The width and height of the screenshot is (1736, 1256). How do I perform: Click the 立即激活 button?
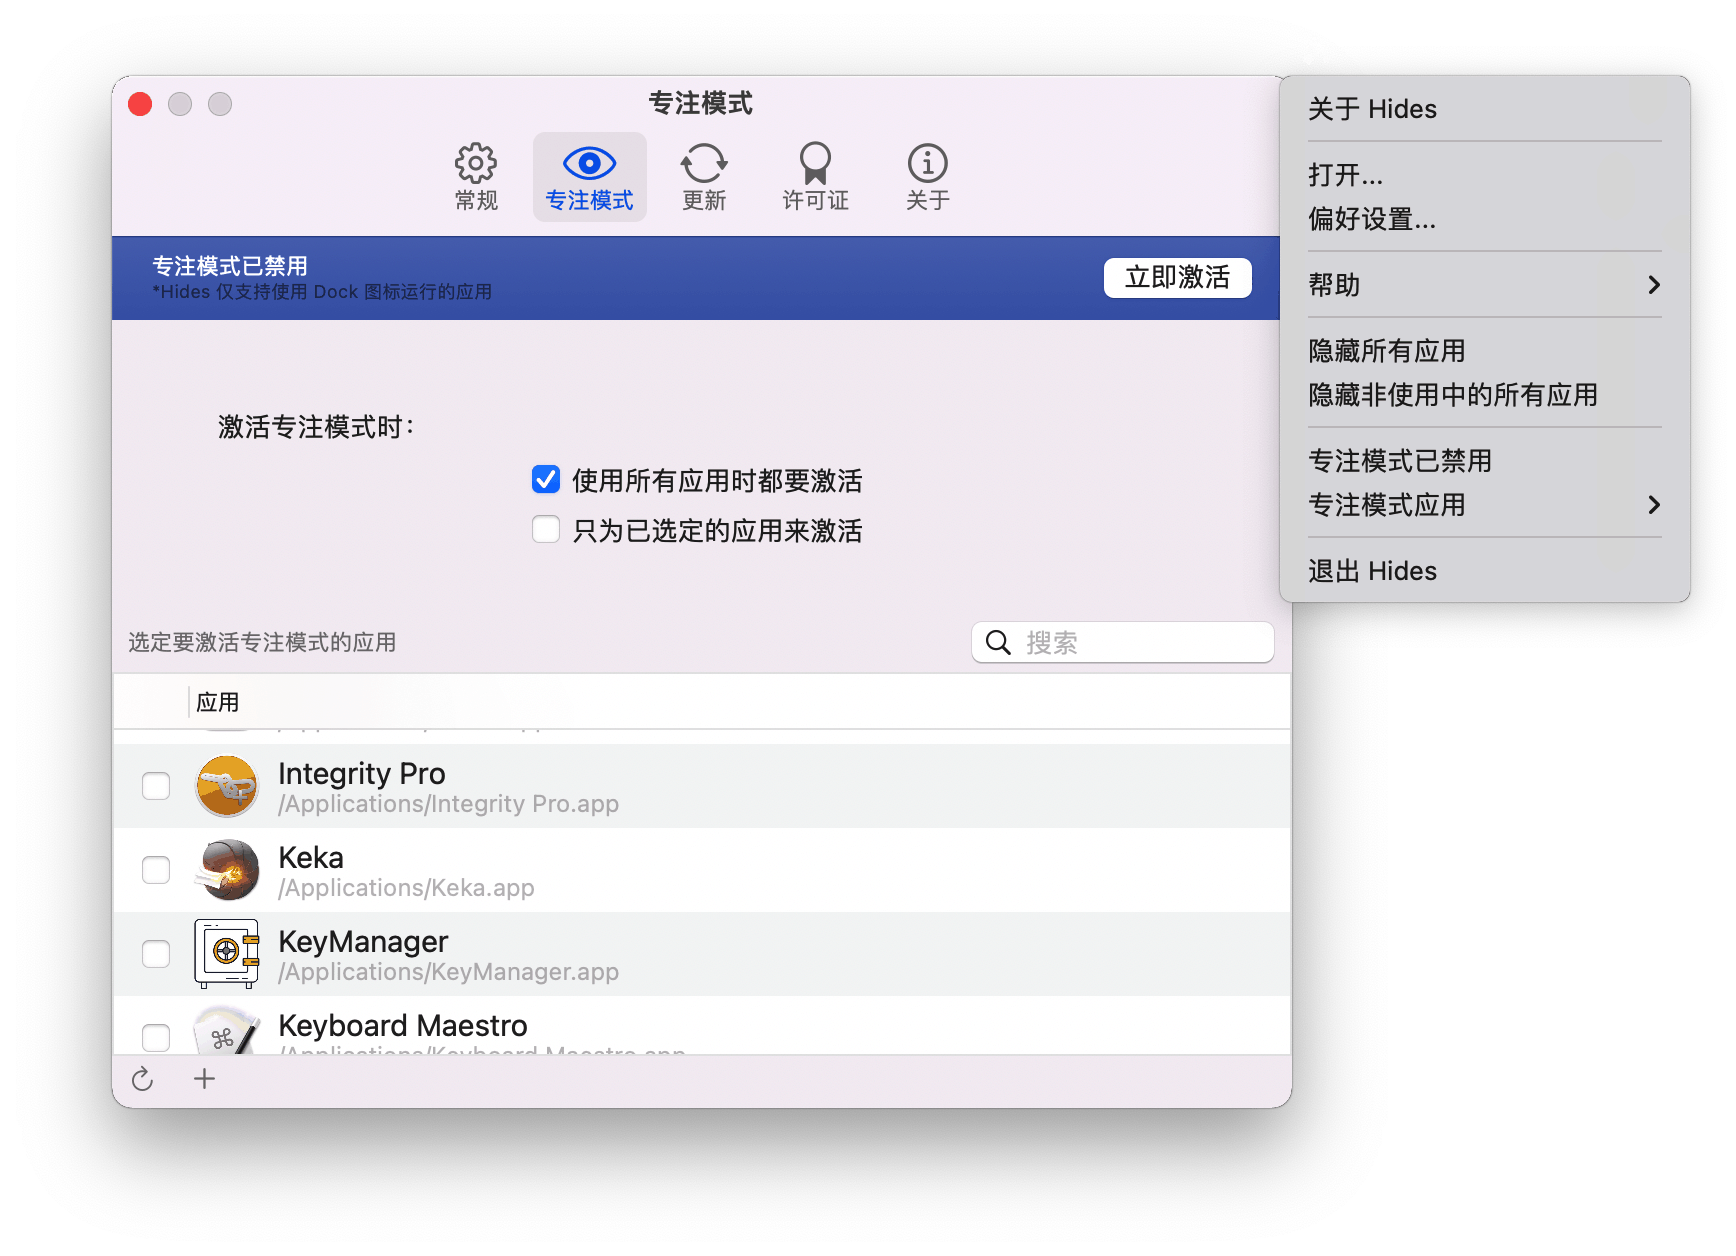click(1177, 277)
